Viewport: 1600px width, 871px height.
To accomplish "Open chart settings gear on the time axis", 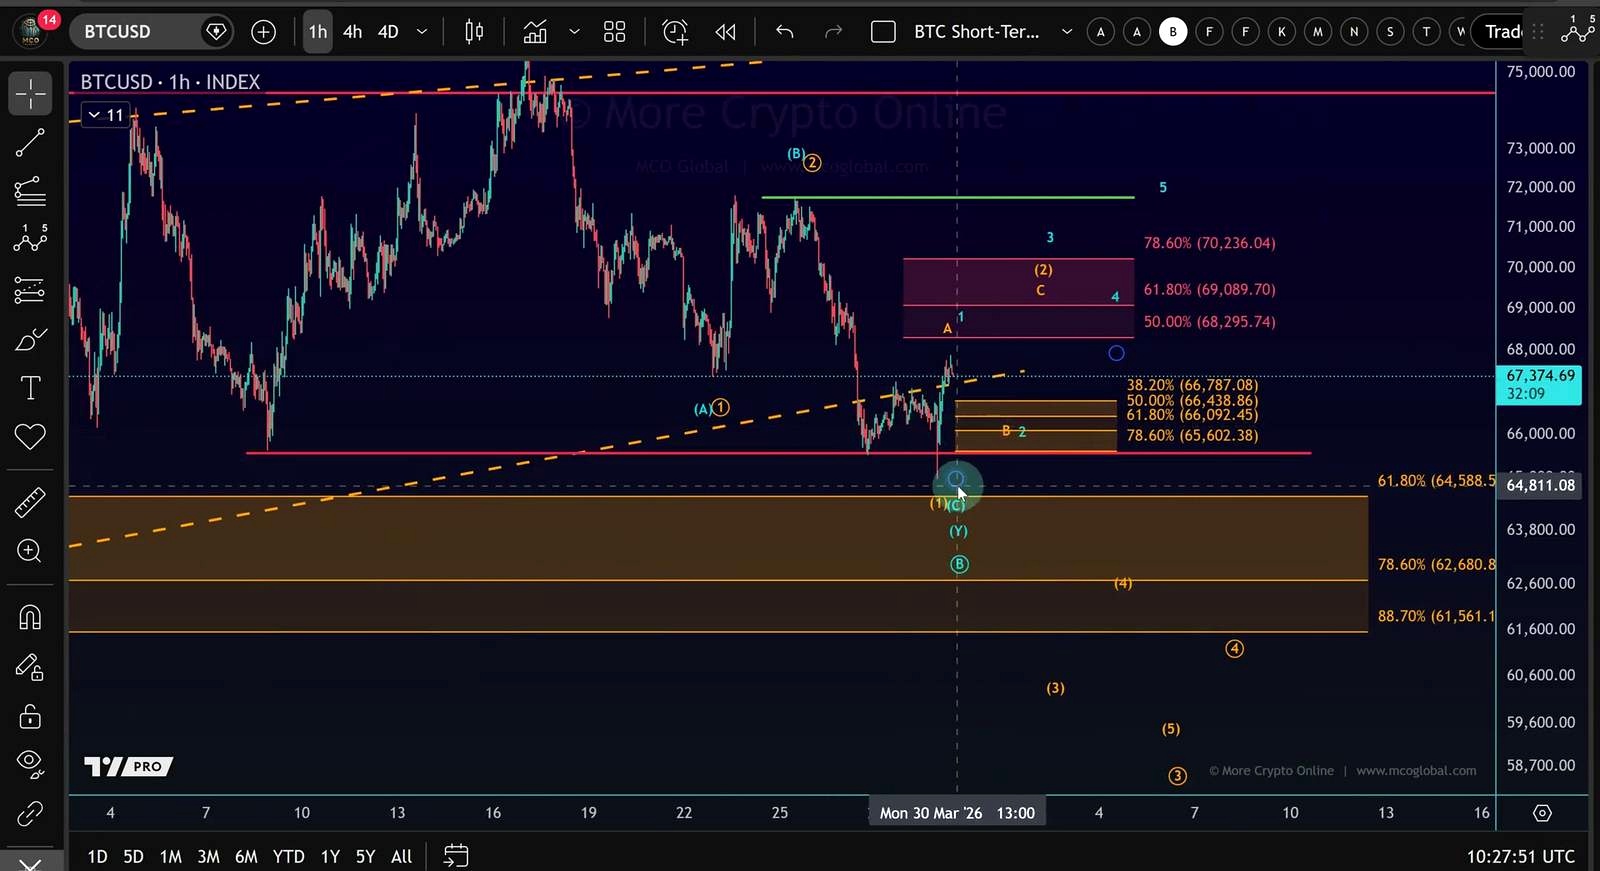I will coord(1543,813).
